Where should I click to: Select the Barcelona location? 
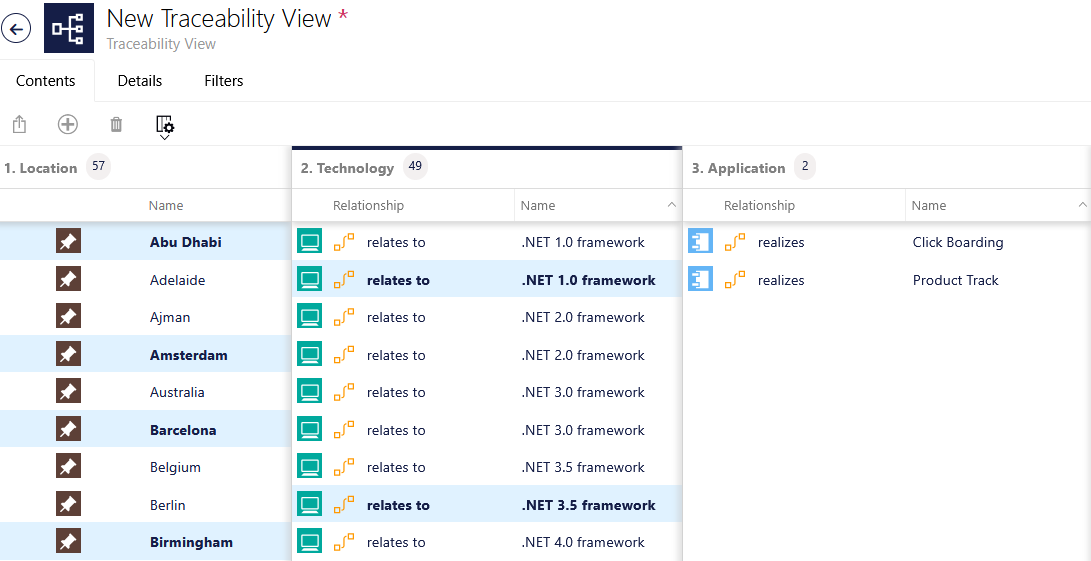[183, 429]
